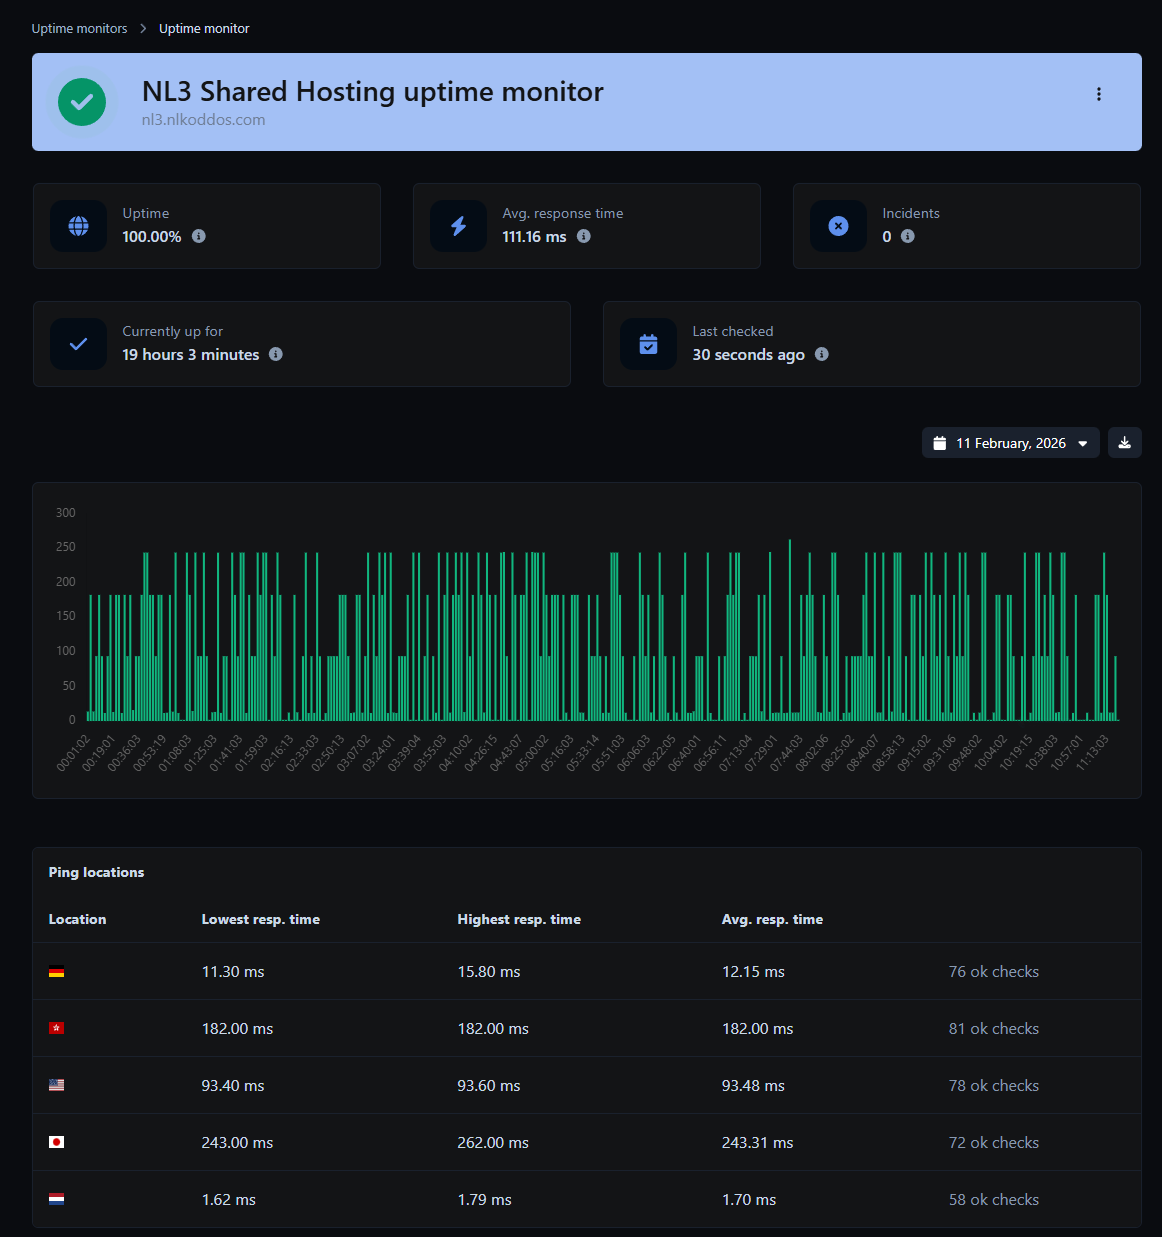Click the Lowest resp. time column header
1162x1237 pixels.
260,919
